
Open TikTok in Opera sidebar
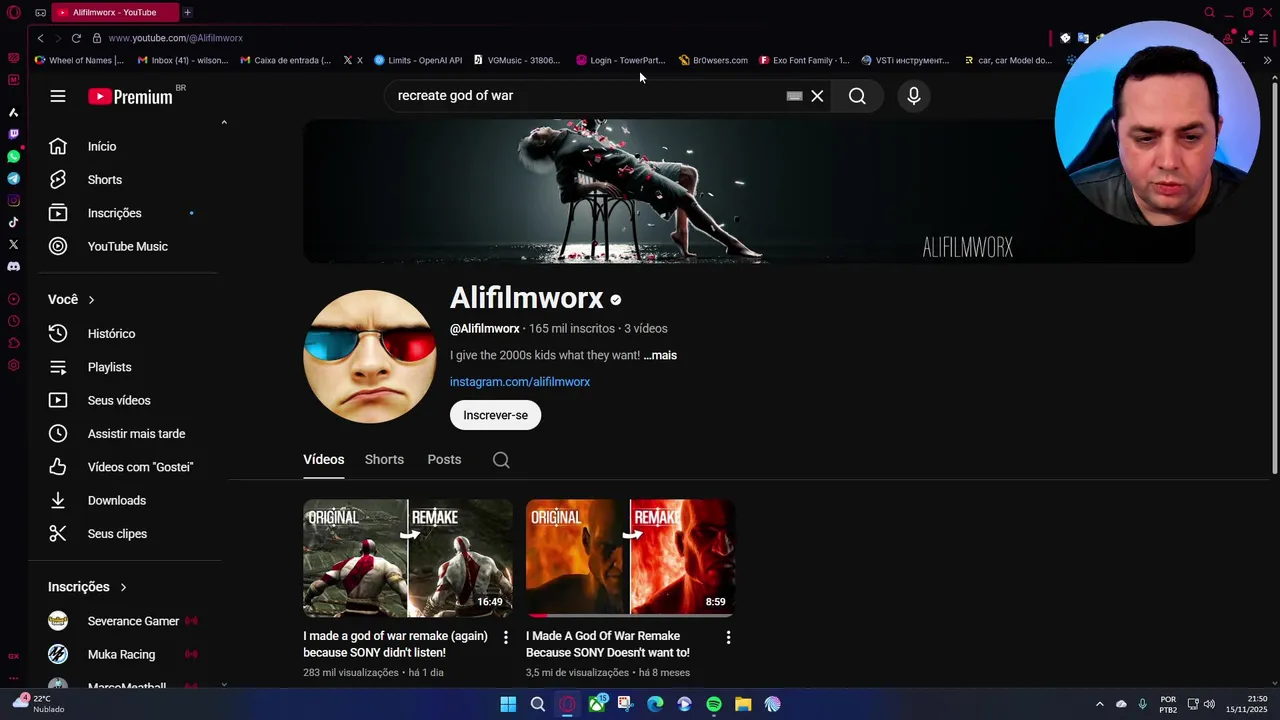click(x=13, y=222)
